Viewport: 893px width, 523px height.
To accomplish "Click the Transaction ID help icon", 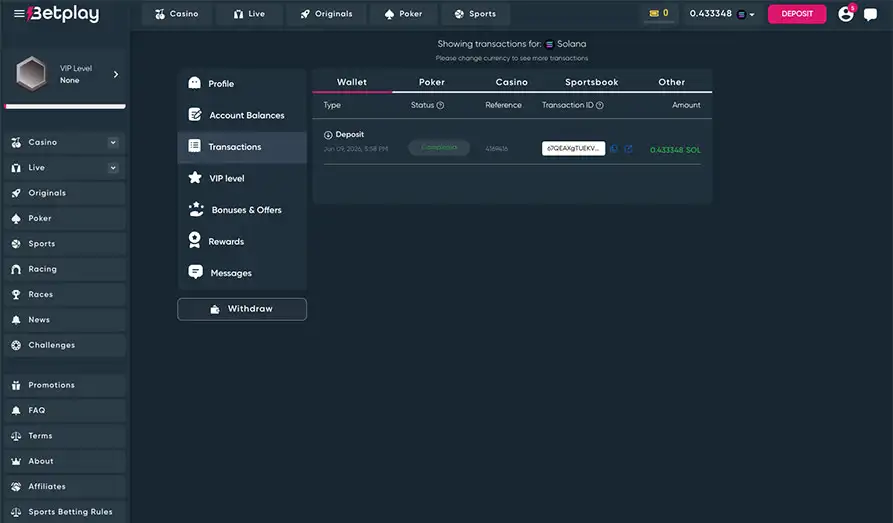I will click(x=600, y=105).
